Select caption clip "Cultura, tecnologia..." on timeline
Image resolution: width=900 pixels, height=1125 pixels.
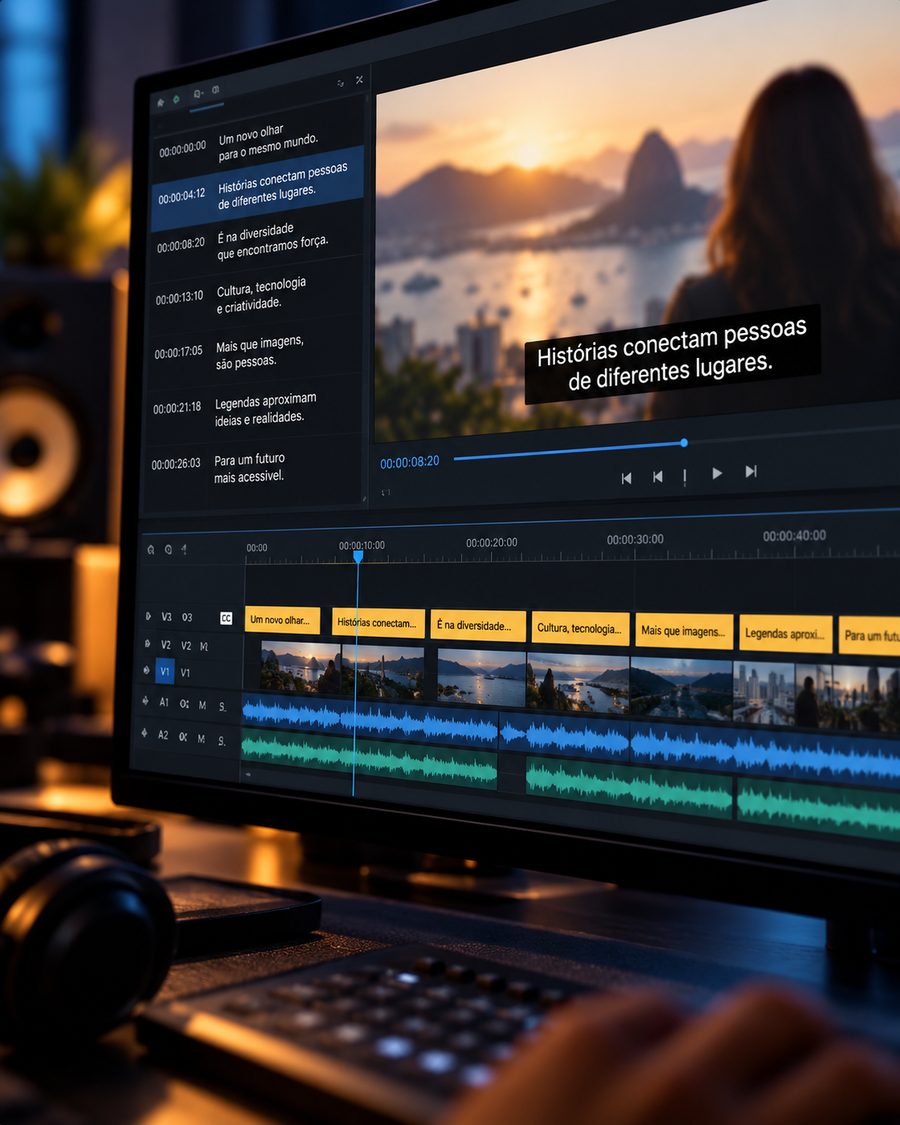coord(580,628)
